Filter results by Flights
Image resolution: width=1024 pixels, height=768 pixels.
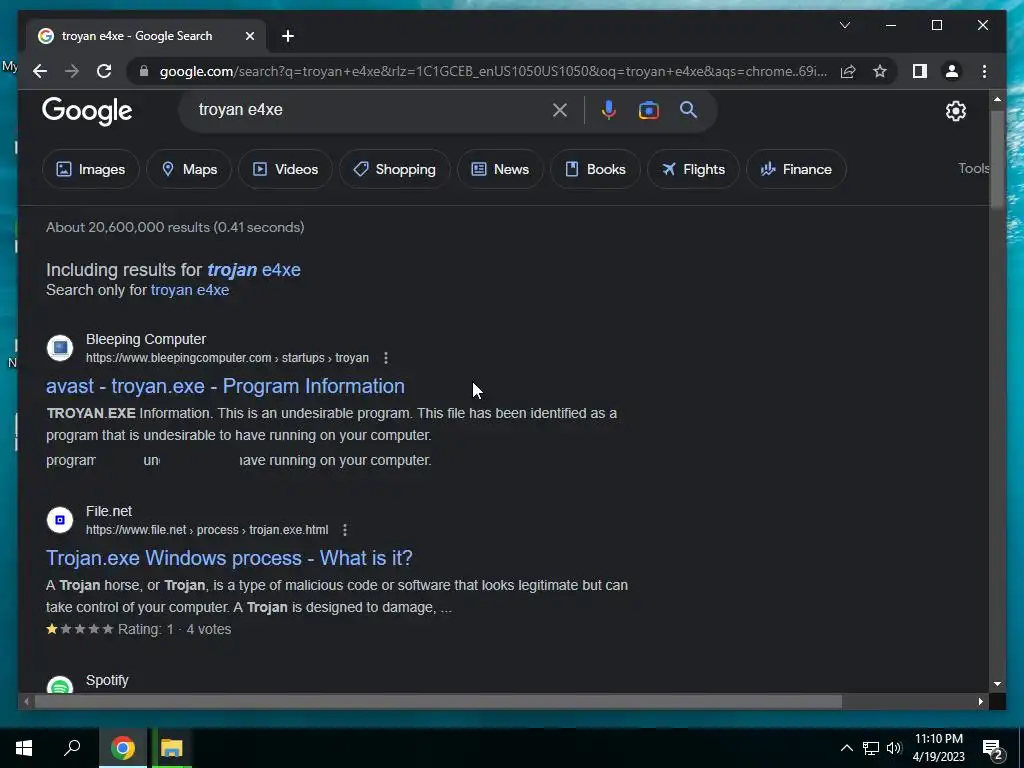[x=693, y=169]
